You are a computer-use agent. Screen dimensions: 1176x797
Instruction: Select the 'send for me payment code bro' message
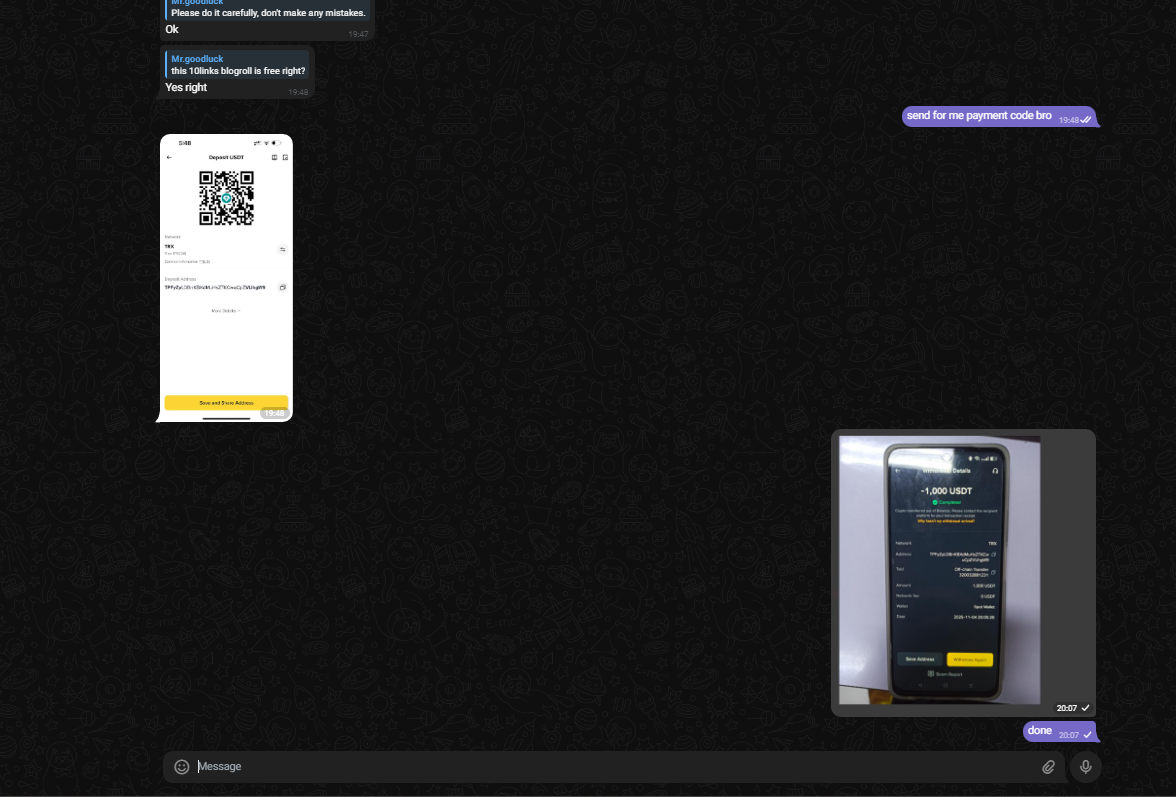click(x=978, y=116)
